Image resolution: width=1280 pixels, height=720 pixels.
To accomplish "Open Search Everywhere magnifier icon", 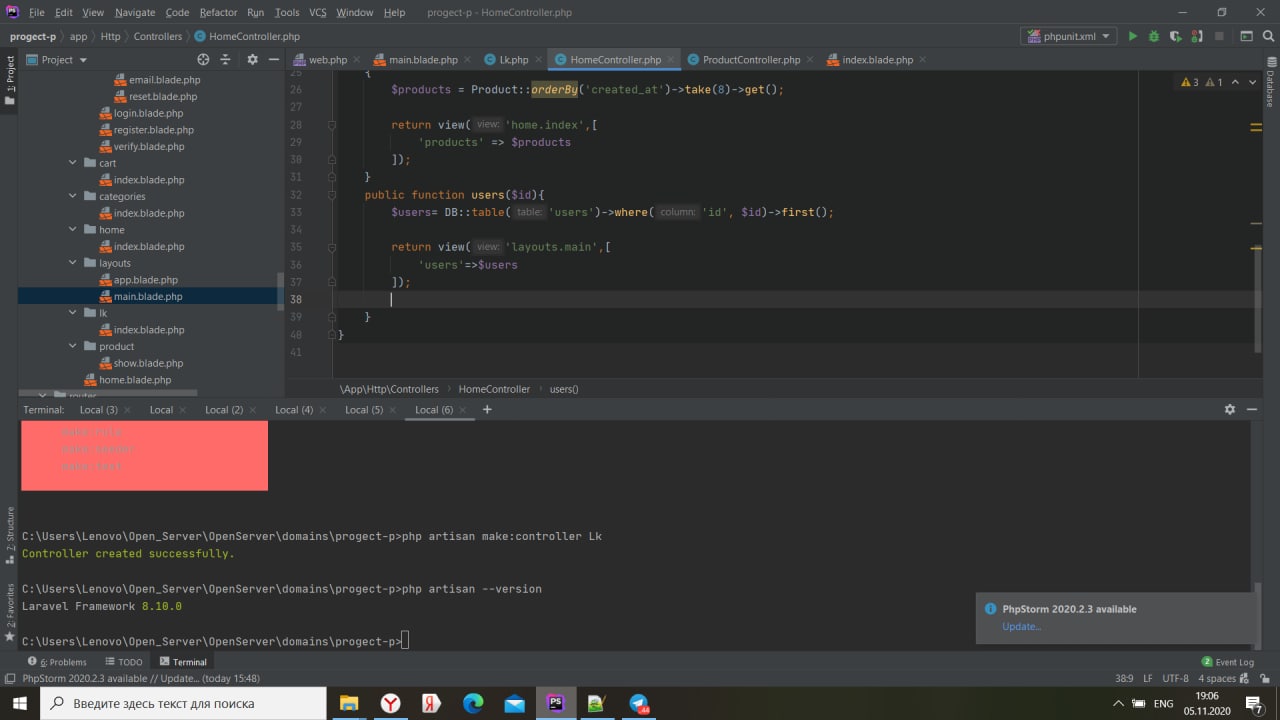I will (1268, 36).
